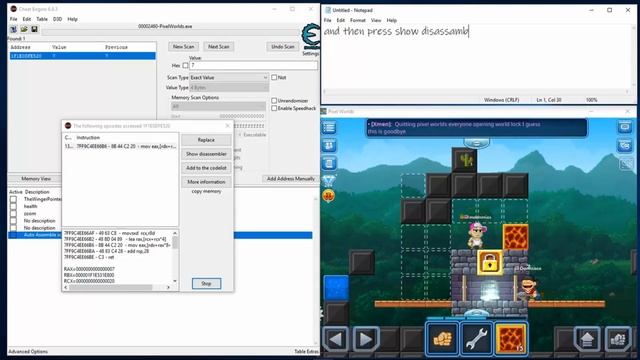Viewport: 640px width, 360px height.
Task: Select the wrench tool slot
Action: 476,338
